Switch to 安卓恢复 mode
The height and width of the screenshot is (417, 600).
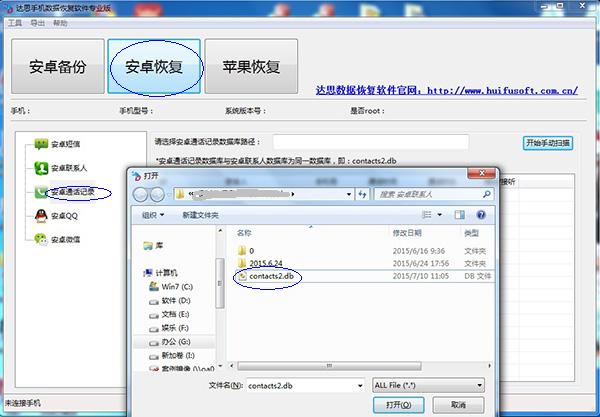154,66
